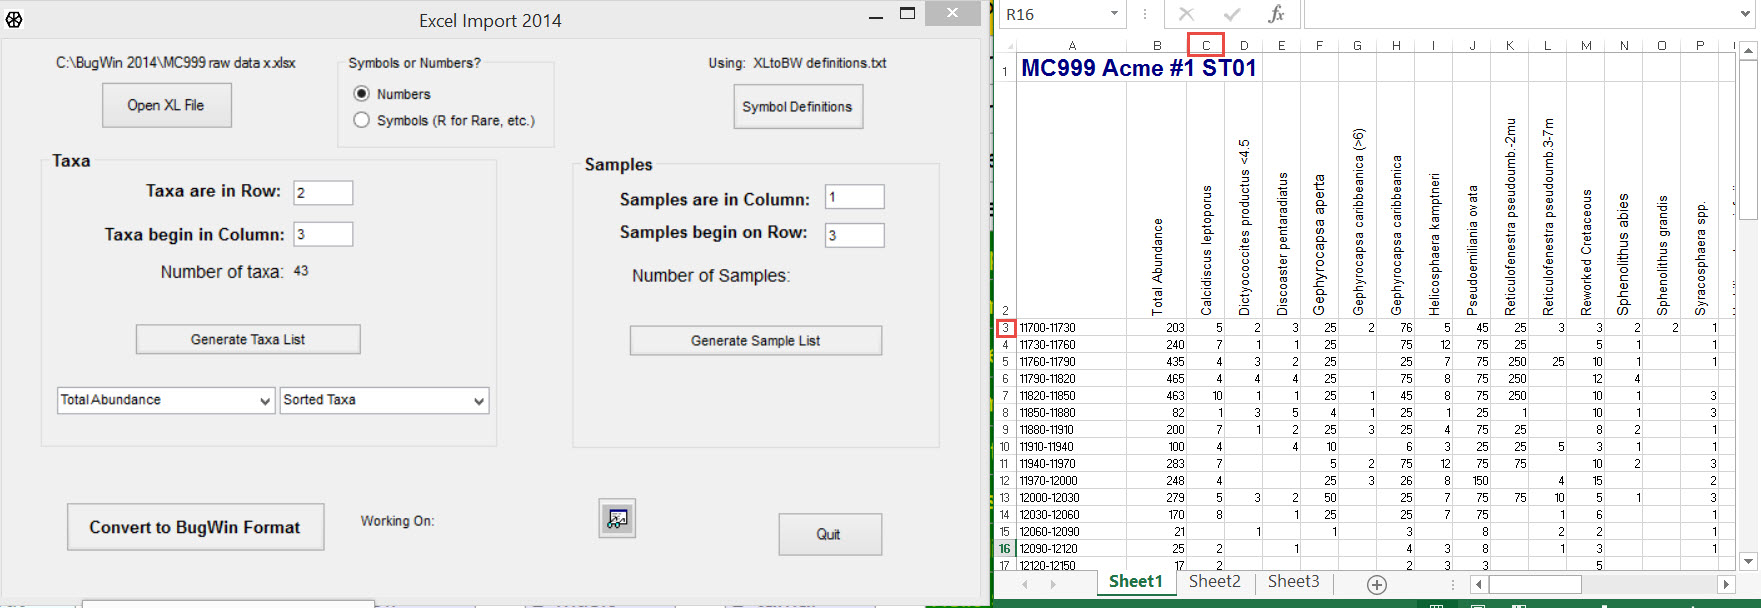Click the horizontal scrollbar right arrow

(1726, 584)
